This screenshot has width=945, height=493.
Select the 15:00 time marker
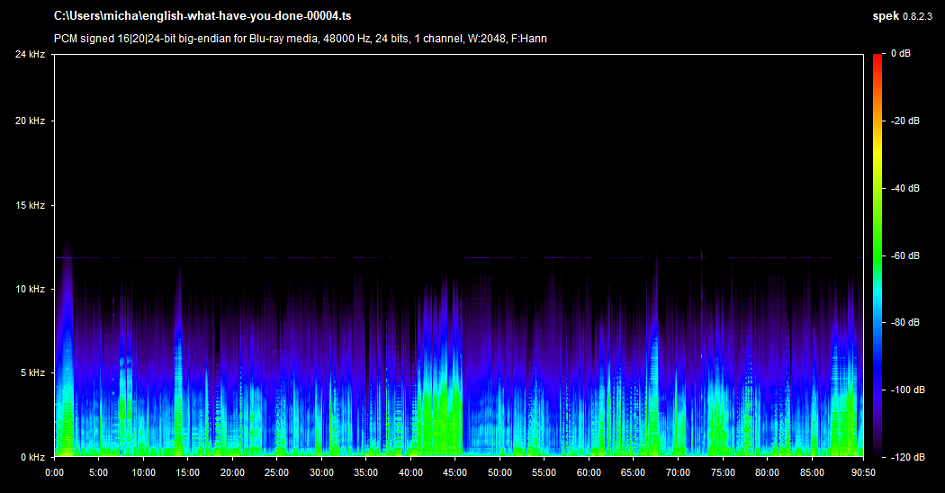(x=188, y=472)
